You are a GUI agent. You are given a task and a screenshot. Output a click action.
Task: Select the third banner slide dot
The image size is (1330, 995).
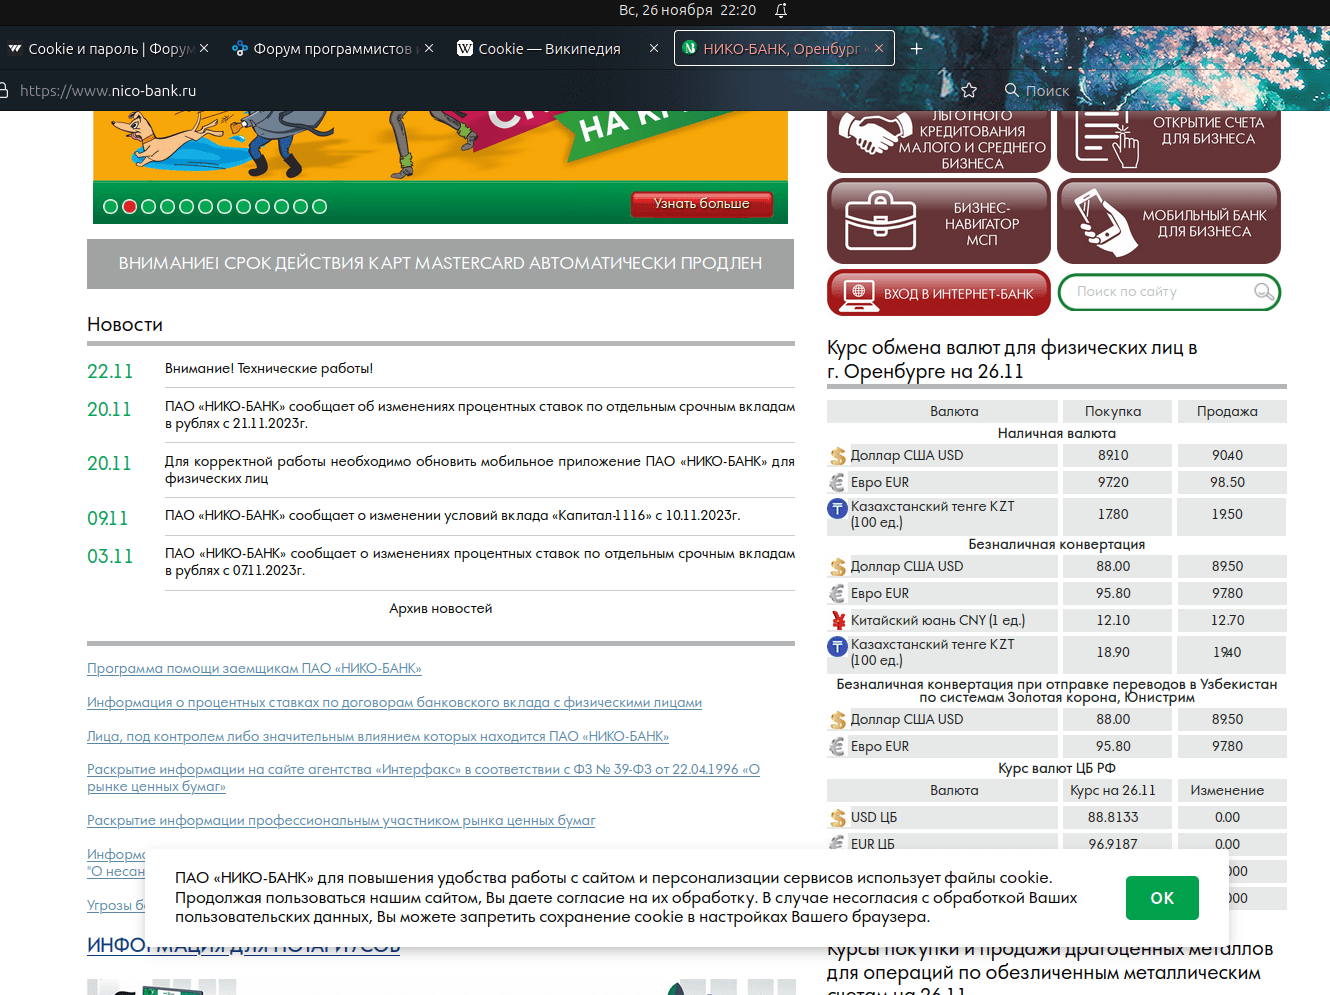pos(149,207)
